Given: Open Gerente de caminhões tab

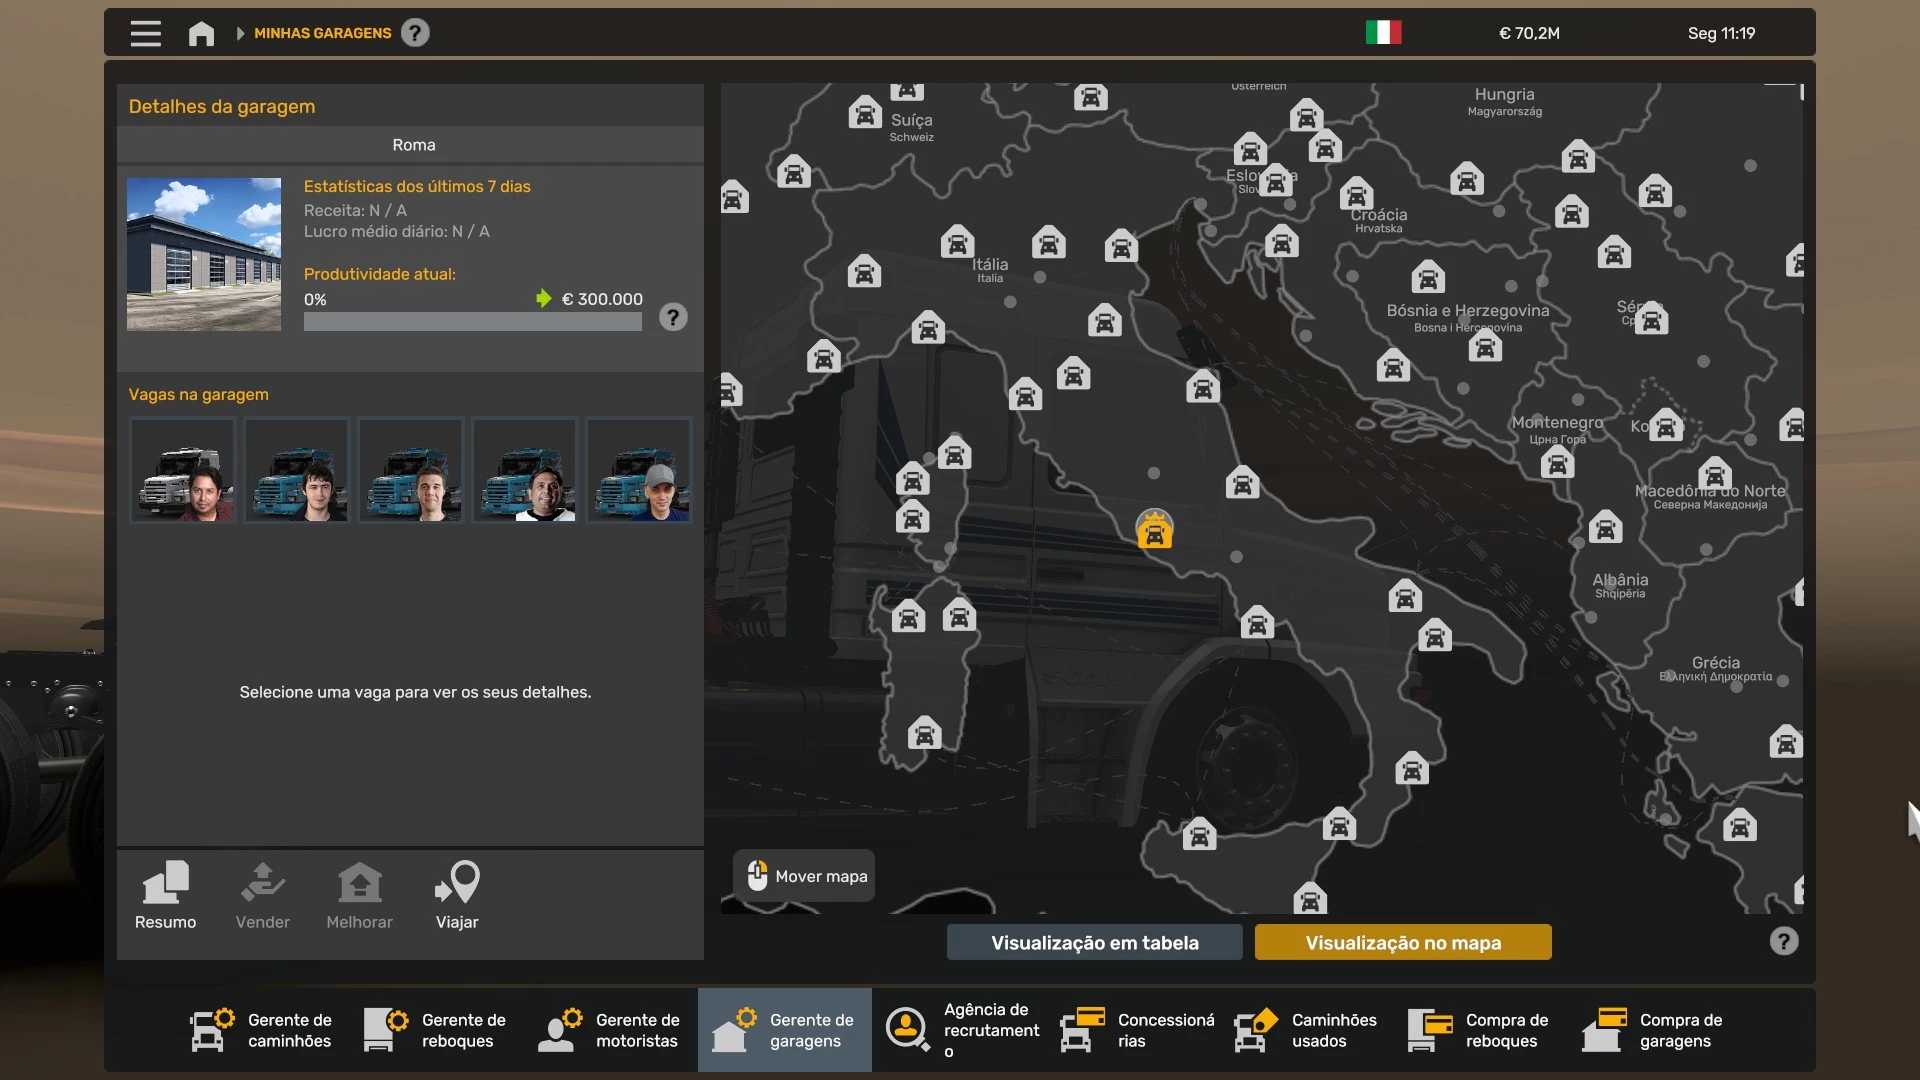Looking at the screenshot, I should (262, 1030).
